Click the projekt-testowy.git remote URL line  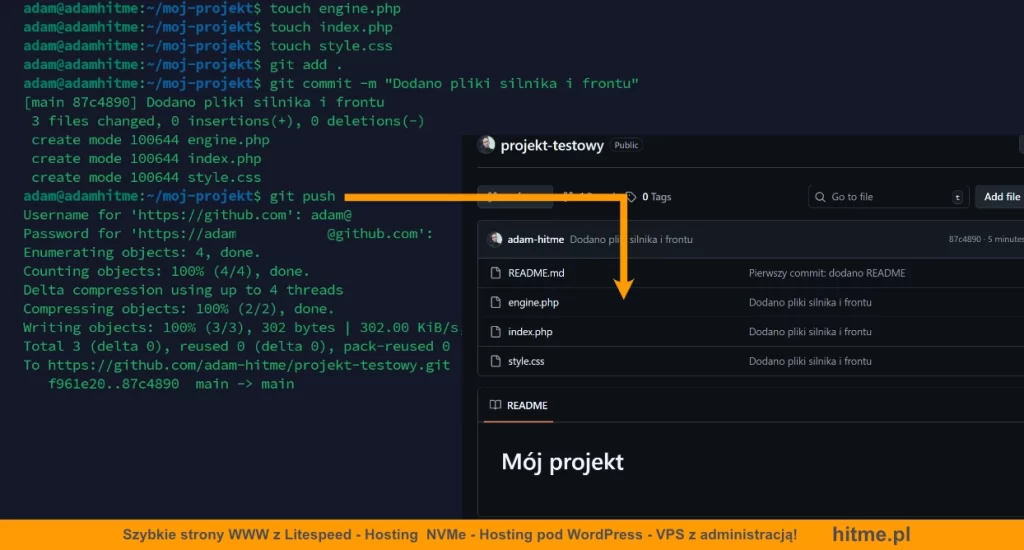[236, 366]
